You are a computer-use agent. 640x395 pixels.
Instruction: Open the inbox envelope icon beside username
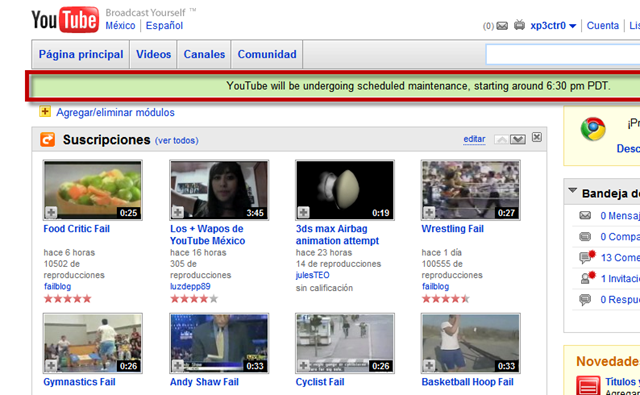(x=502, y=26)
